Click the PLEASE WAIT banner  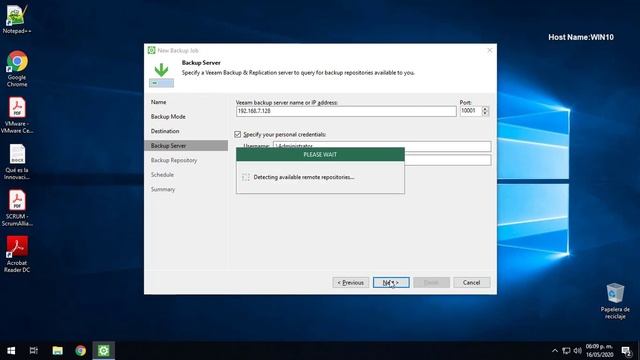tap(320, 155)
